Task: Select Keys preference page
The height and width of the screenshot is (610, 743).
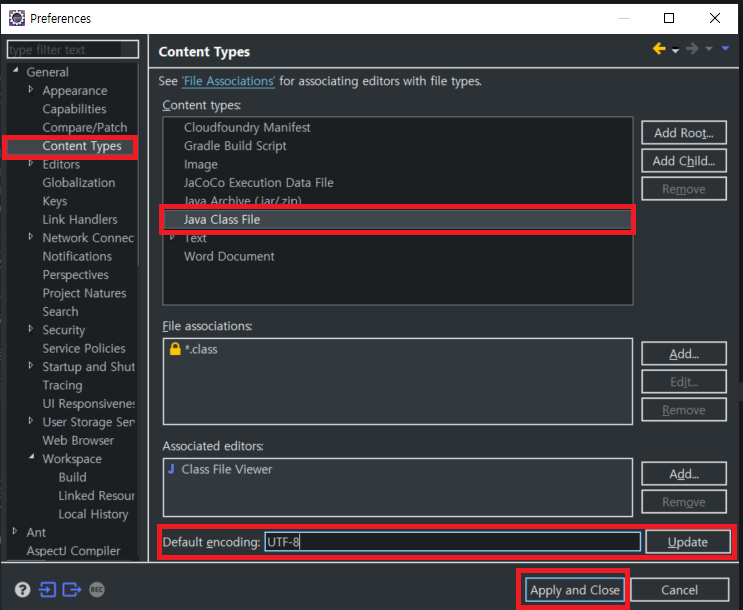Action: tap(55, 201)
